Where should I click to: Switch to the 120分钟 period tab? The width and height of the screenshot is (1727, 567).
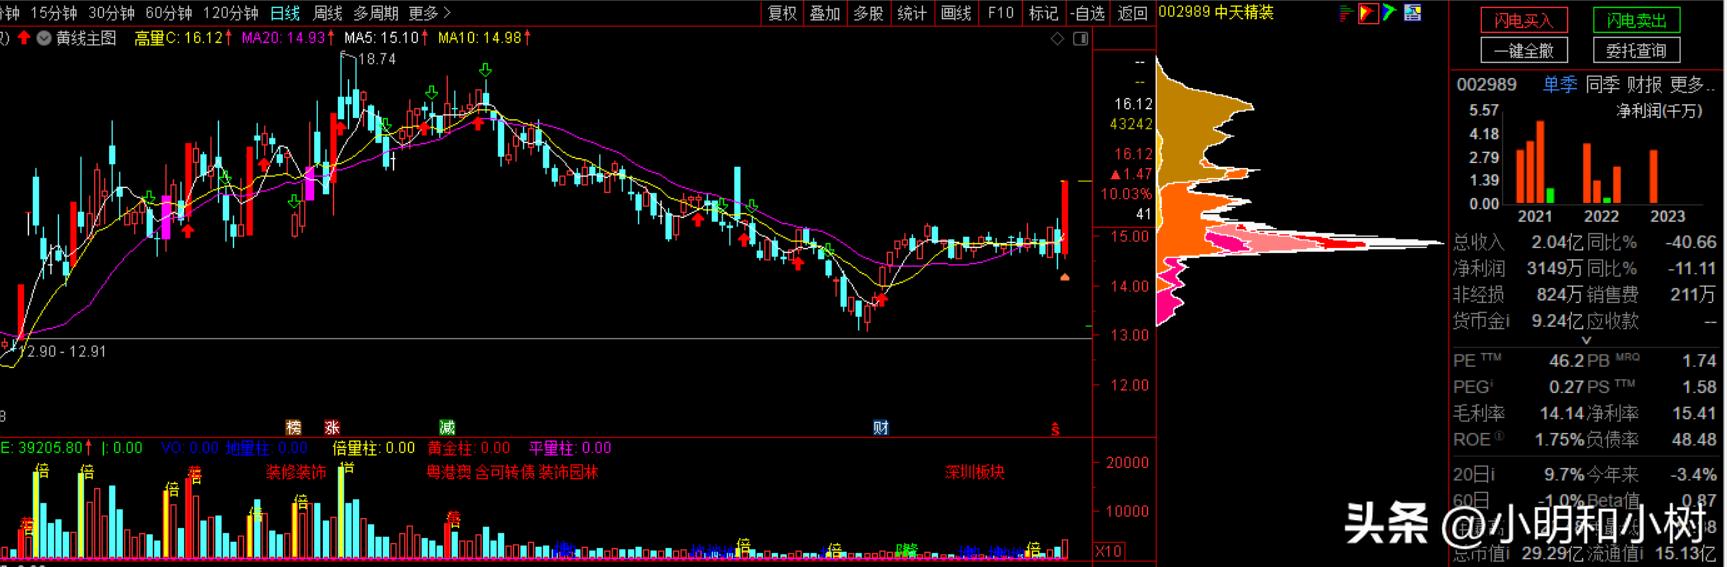231,13
